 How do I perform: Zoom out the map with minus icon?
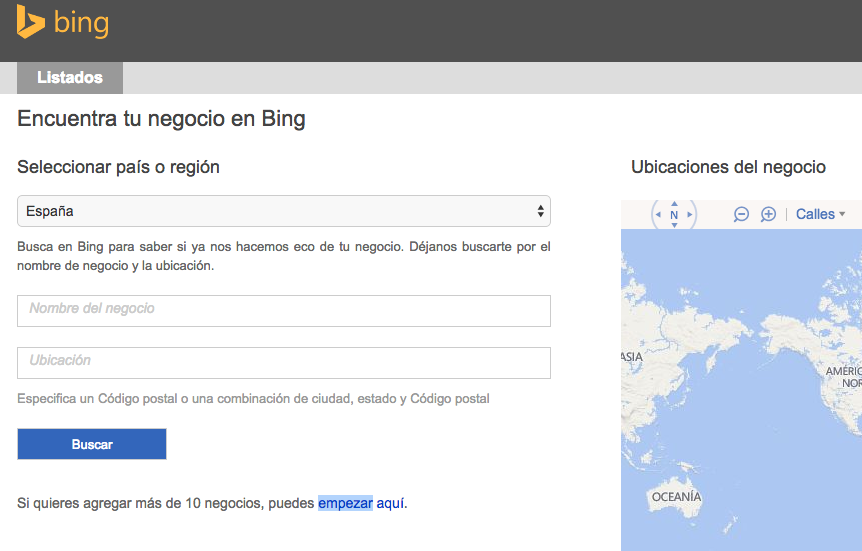click(x=741, y=214)
